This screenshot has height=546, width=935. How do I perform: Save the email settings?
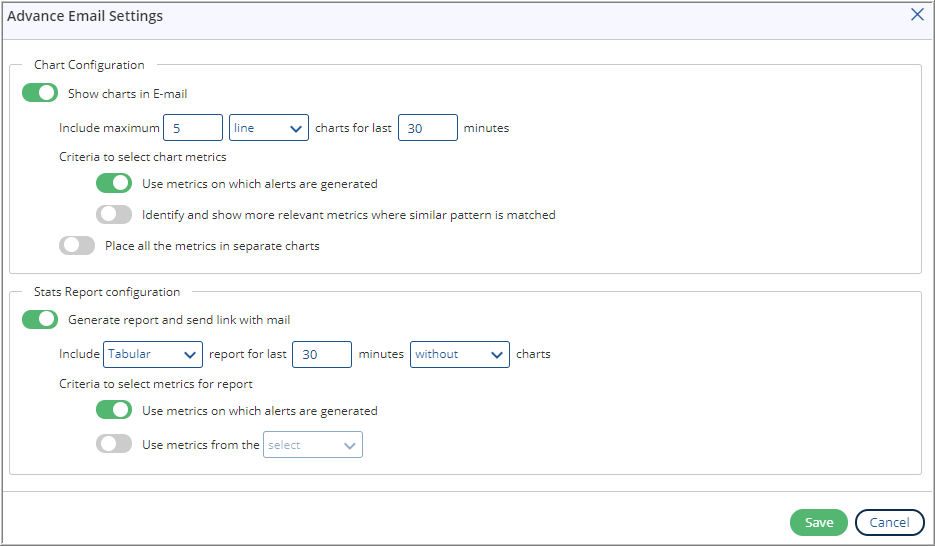819,523
